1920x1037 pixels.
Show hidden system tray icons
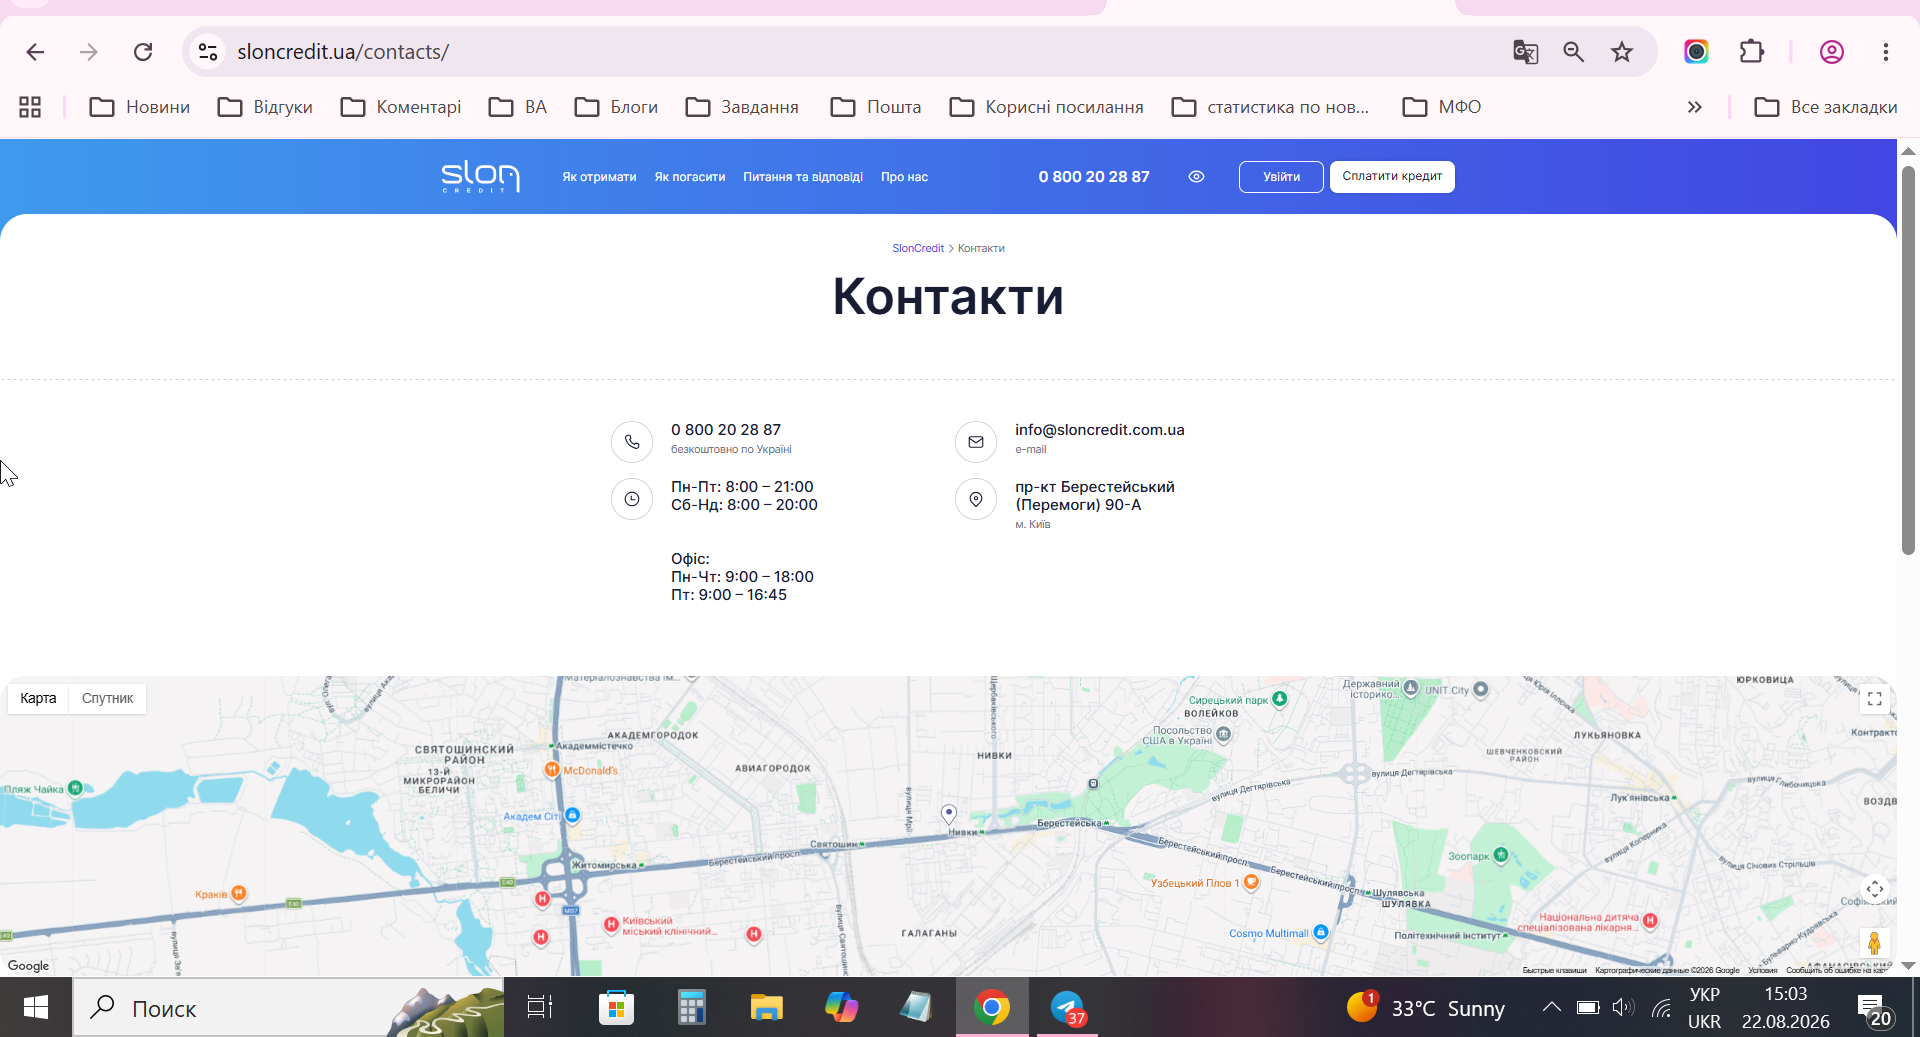click(x=1551, y=1007)
